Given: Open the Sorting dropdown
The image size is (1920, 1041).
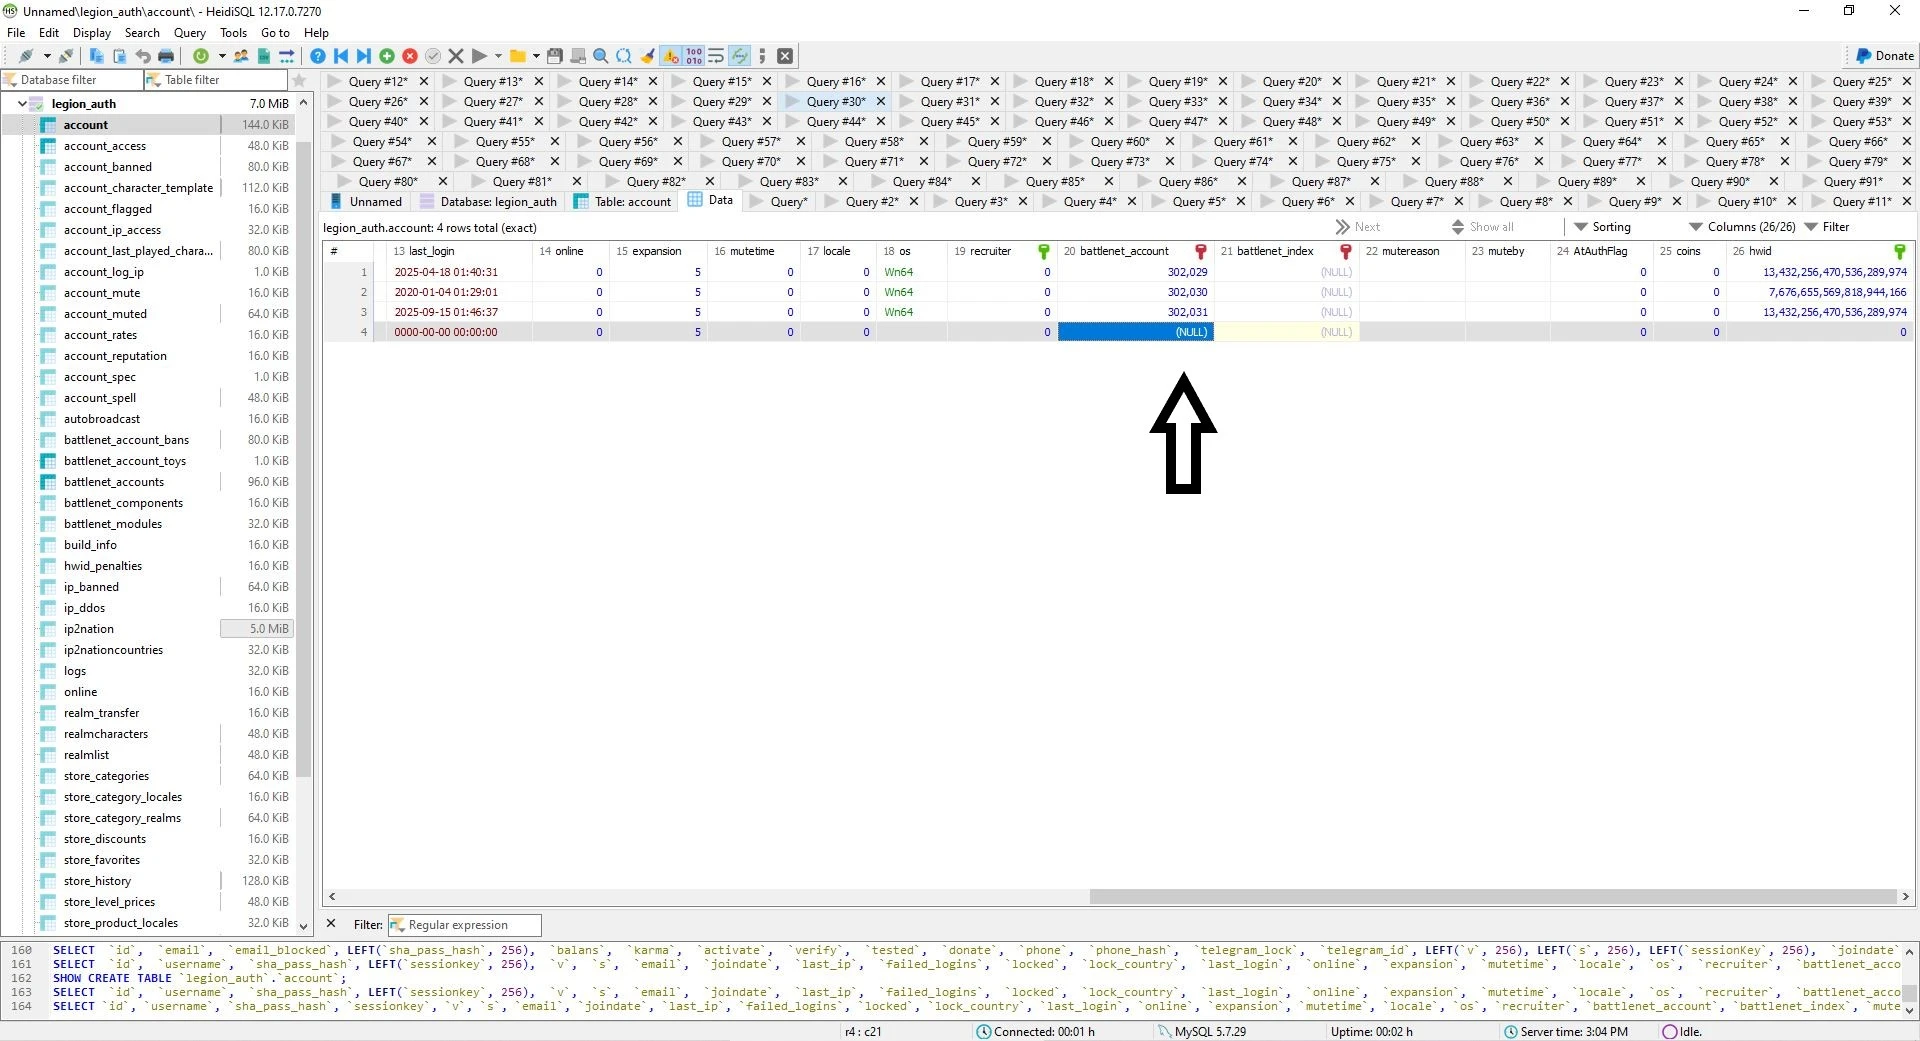Looking at the screenshot, I should coord(1603,227).
